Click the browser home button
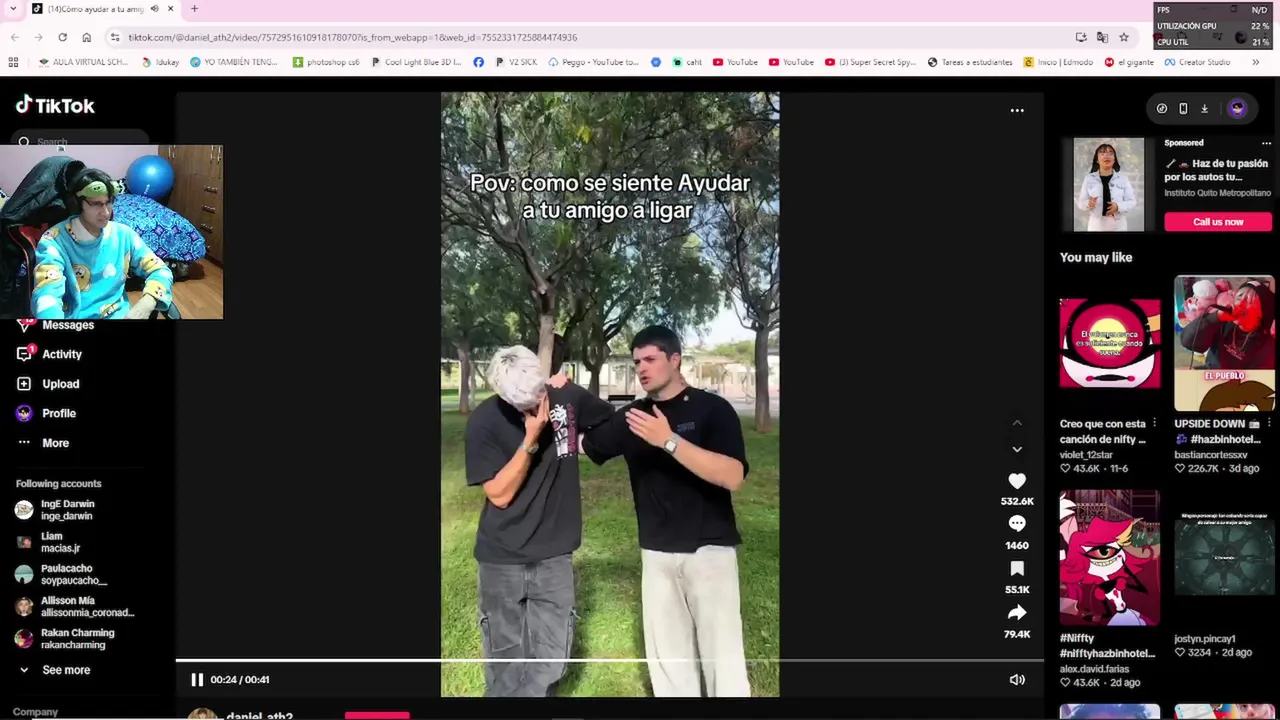This screenshot has width=1280, height=720. pos(87,37)
